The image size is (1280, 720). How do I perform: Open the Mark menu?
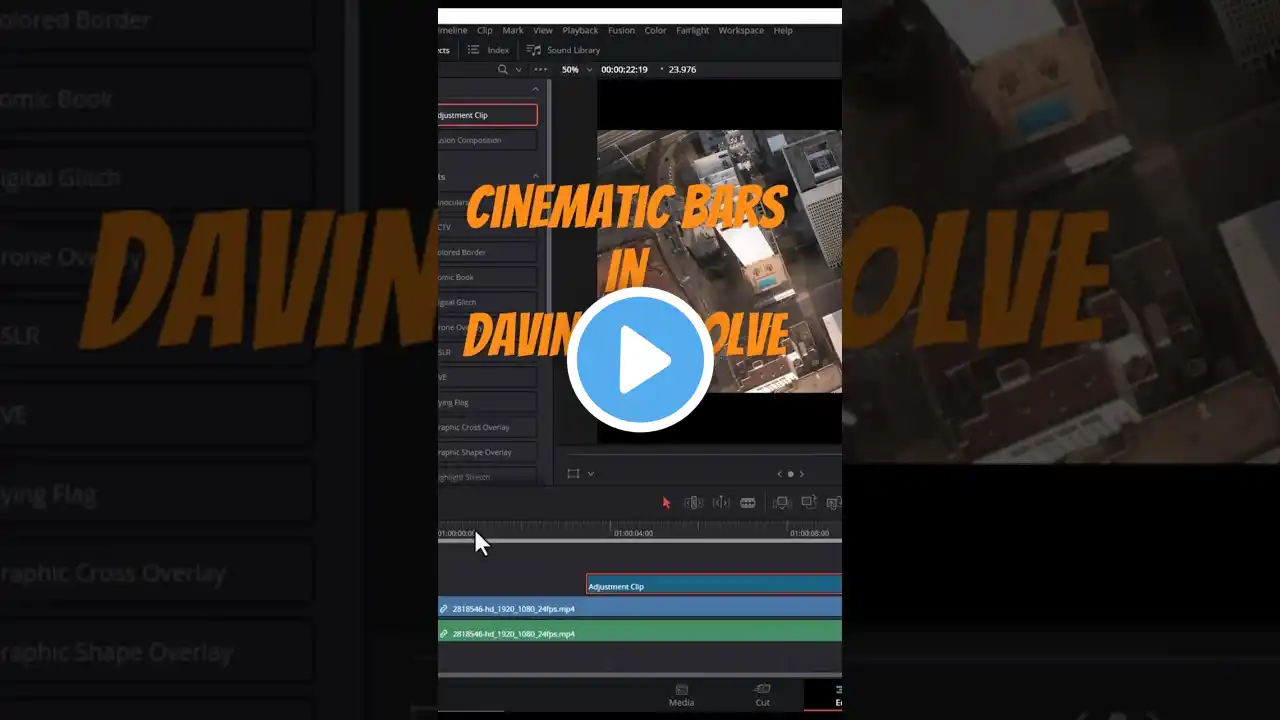513,30
